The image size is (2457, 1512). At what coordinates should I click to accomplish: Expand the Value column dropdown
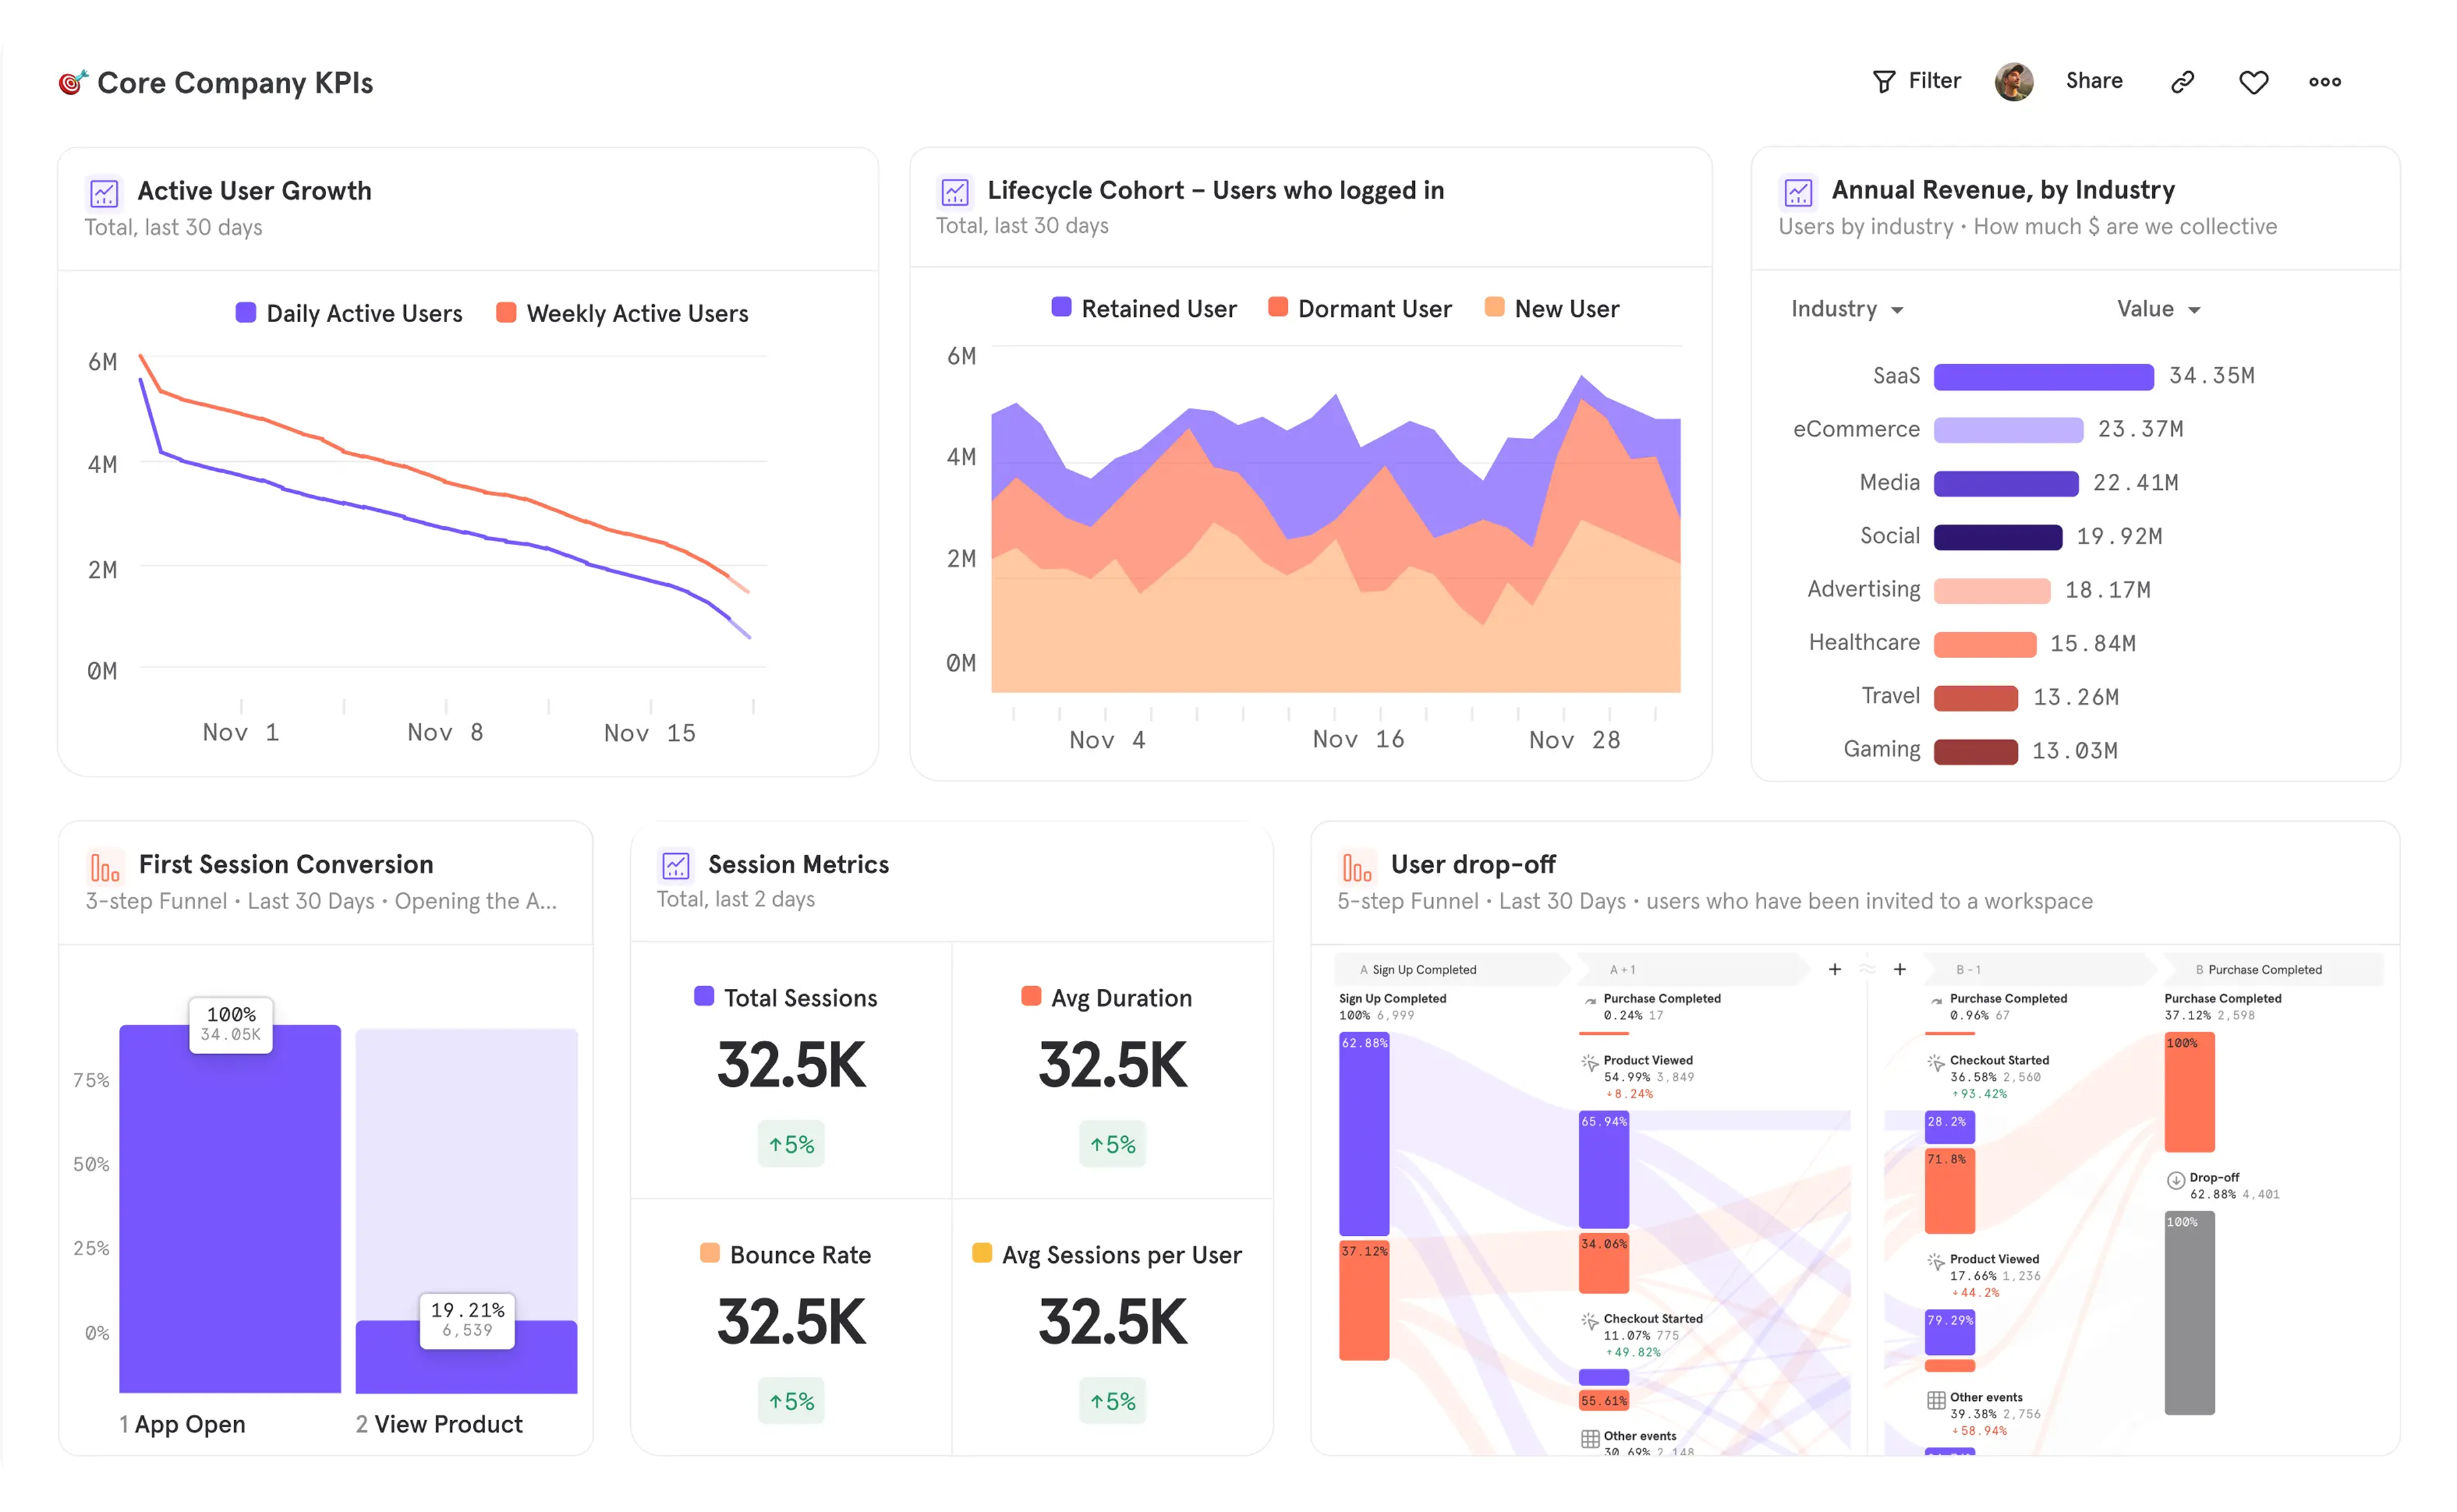[x=2158, y=309]
